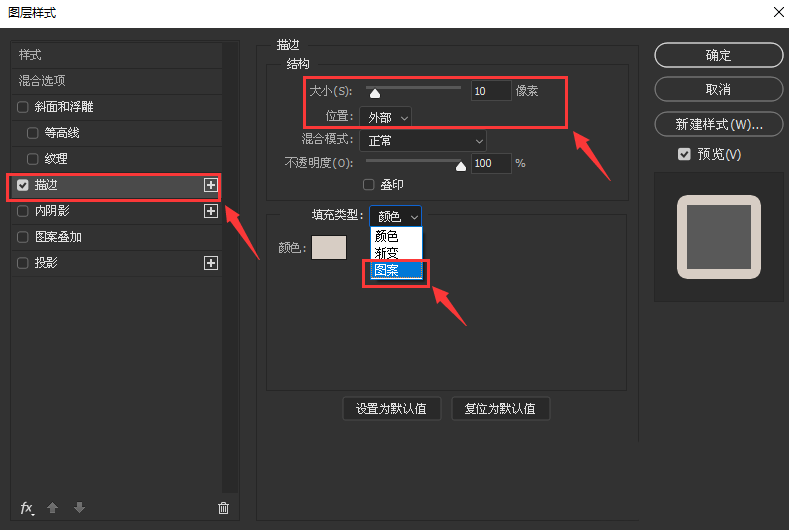
Task: Move effect up with up arrow icon
Action: 52,507
